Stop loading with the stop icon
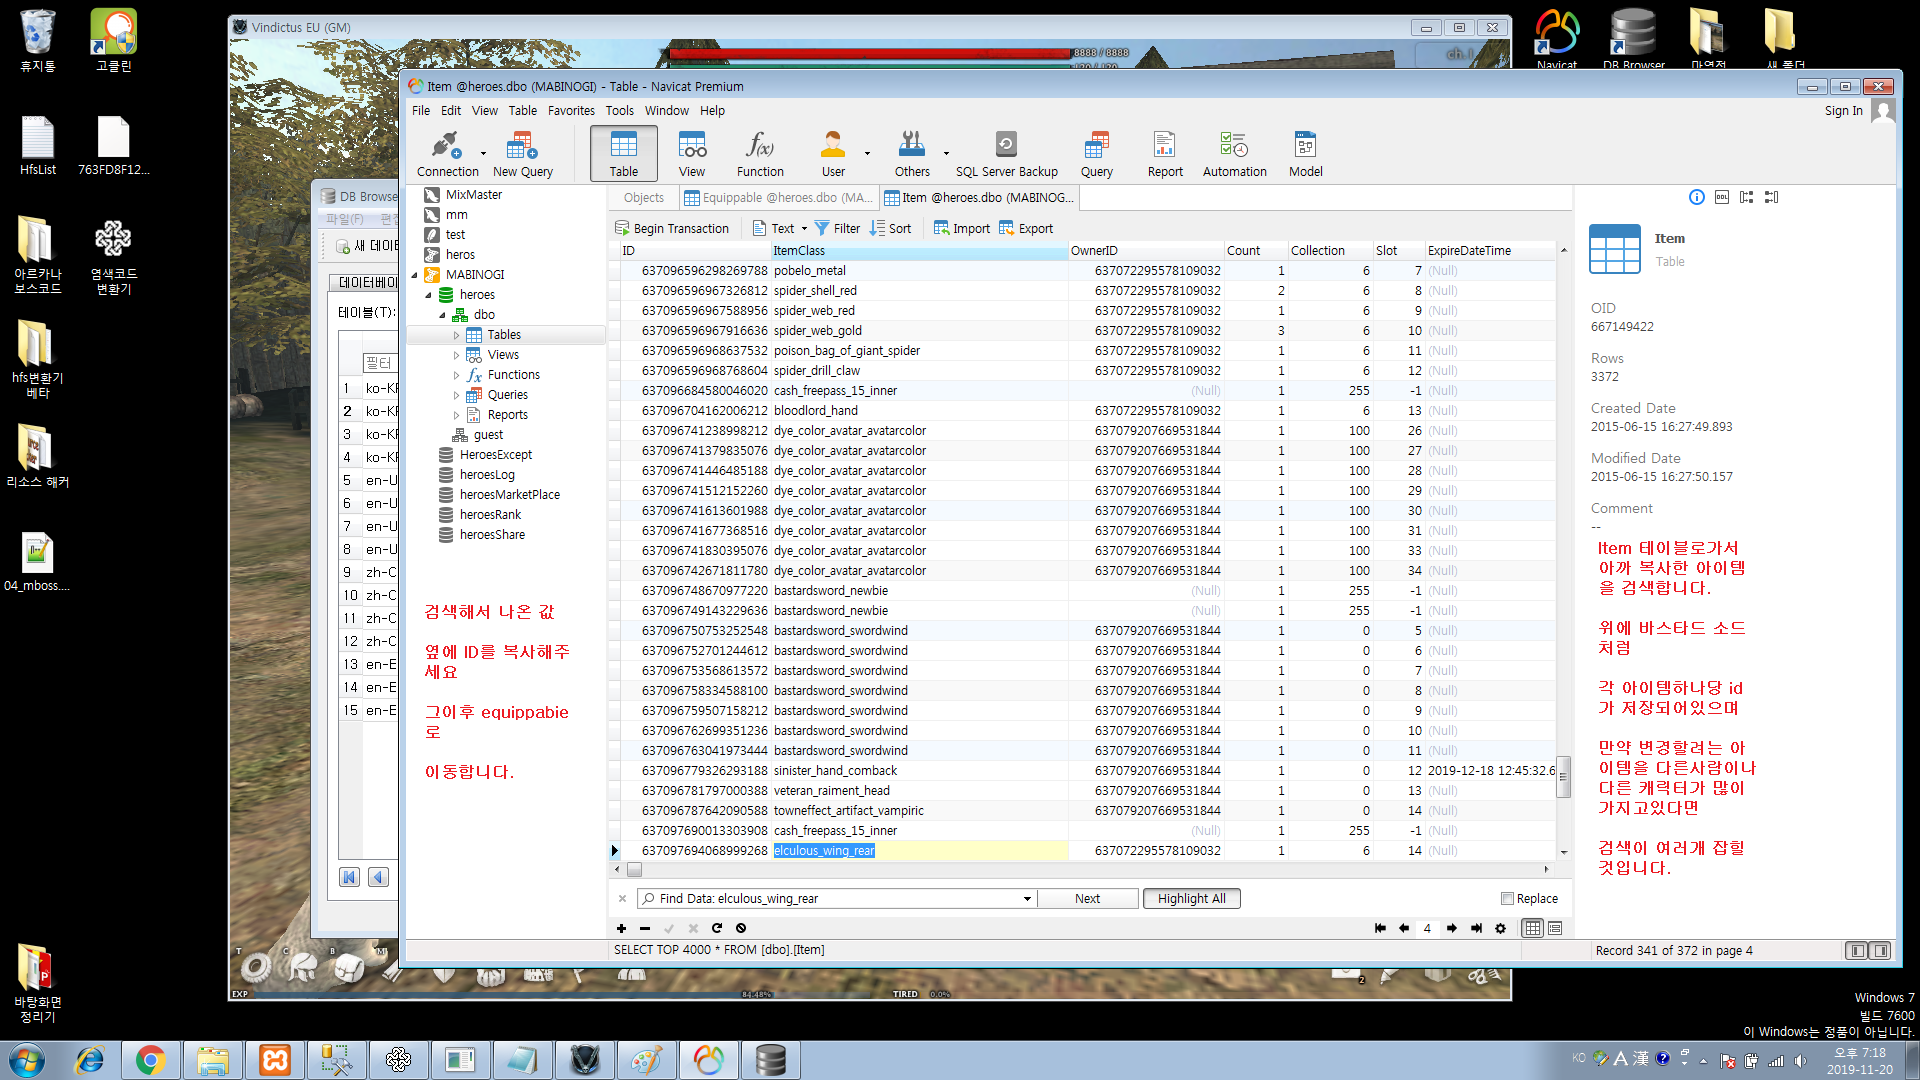The width and height of the screenshot is (1920, 1080). pos(741,928)
